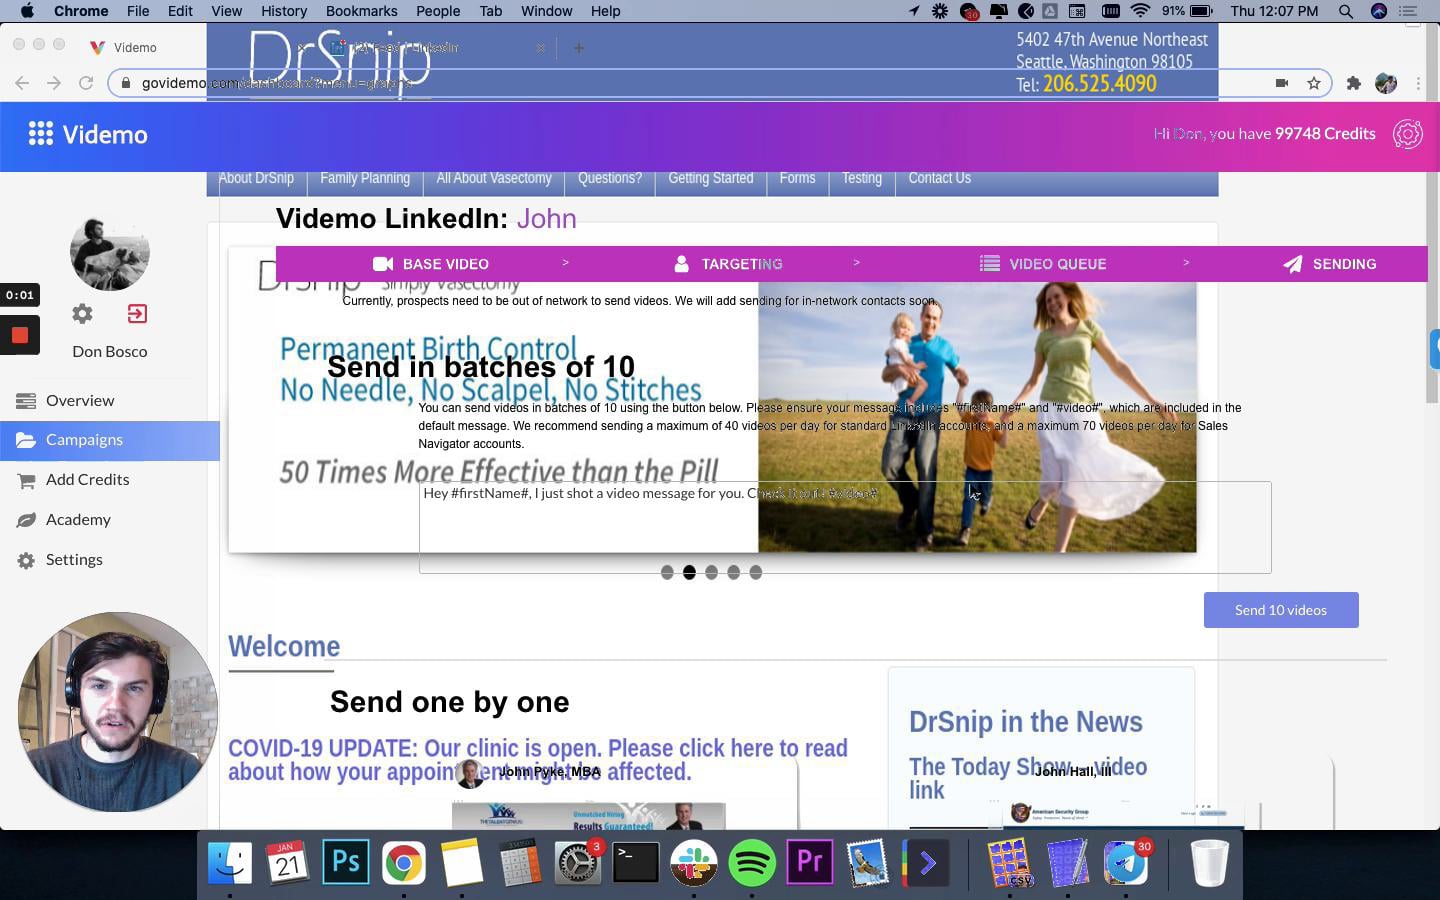
Task: Open Chrome's Extensions puzzle icon
Action: pos(1354,83)
